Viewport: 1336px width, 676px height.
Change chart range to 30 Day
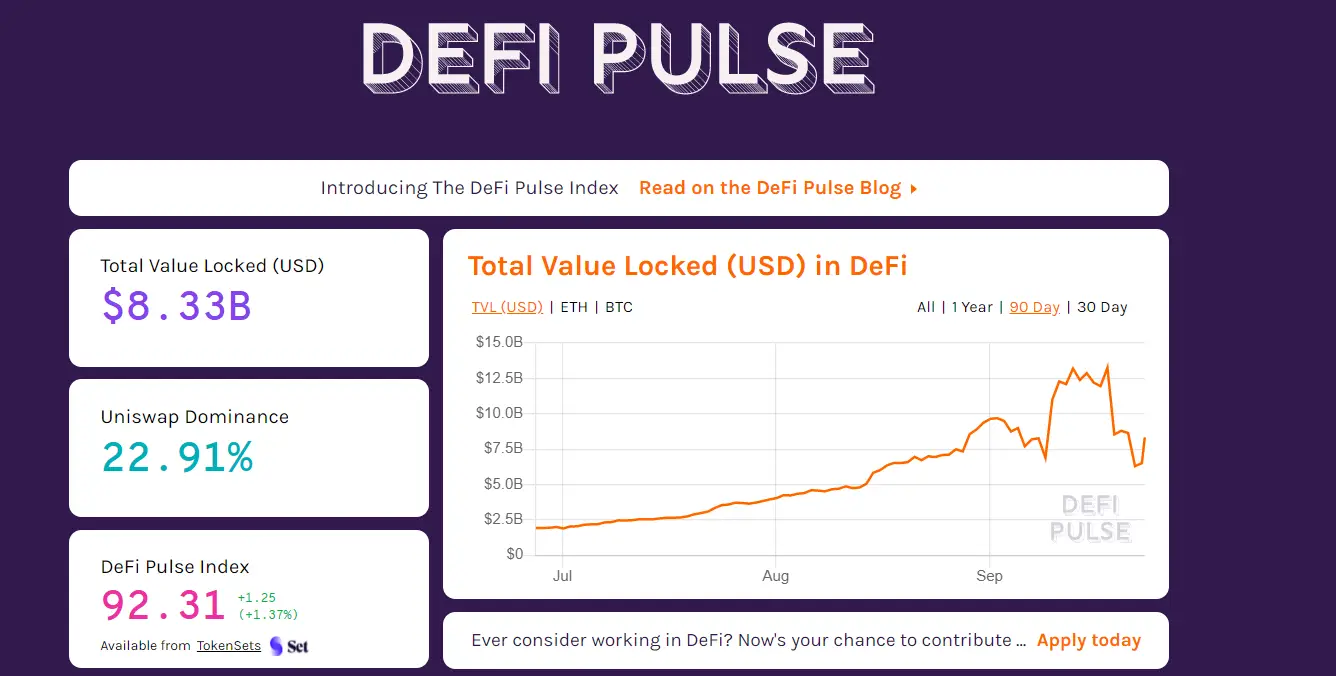point(1101,307)
